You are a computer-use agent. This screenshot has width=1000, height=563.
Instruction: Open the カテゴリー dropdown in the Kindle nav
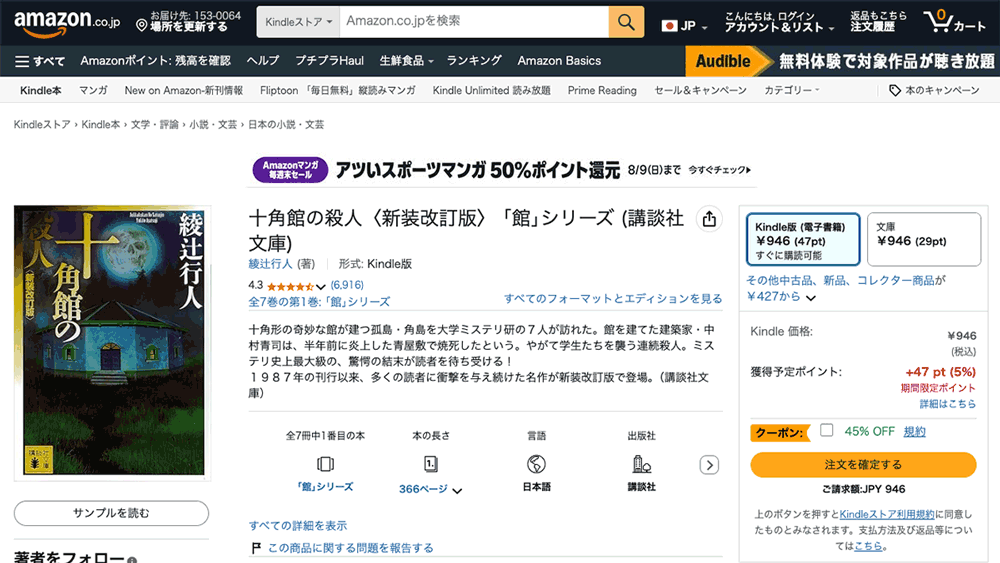[791, 91]
